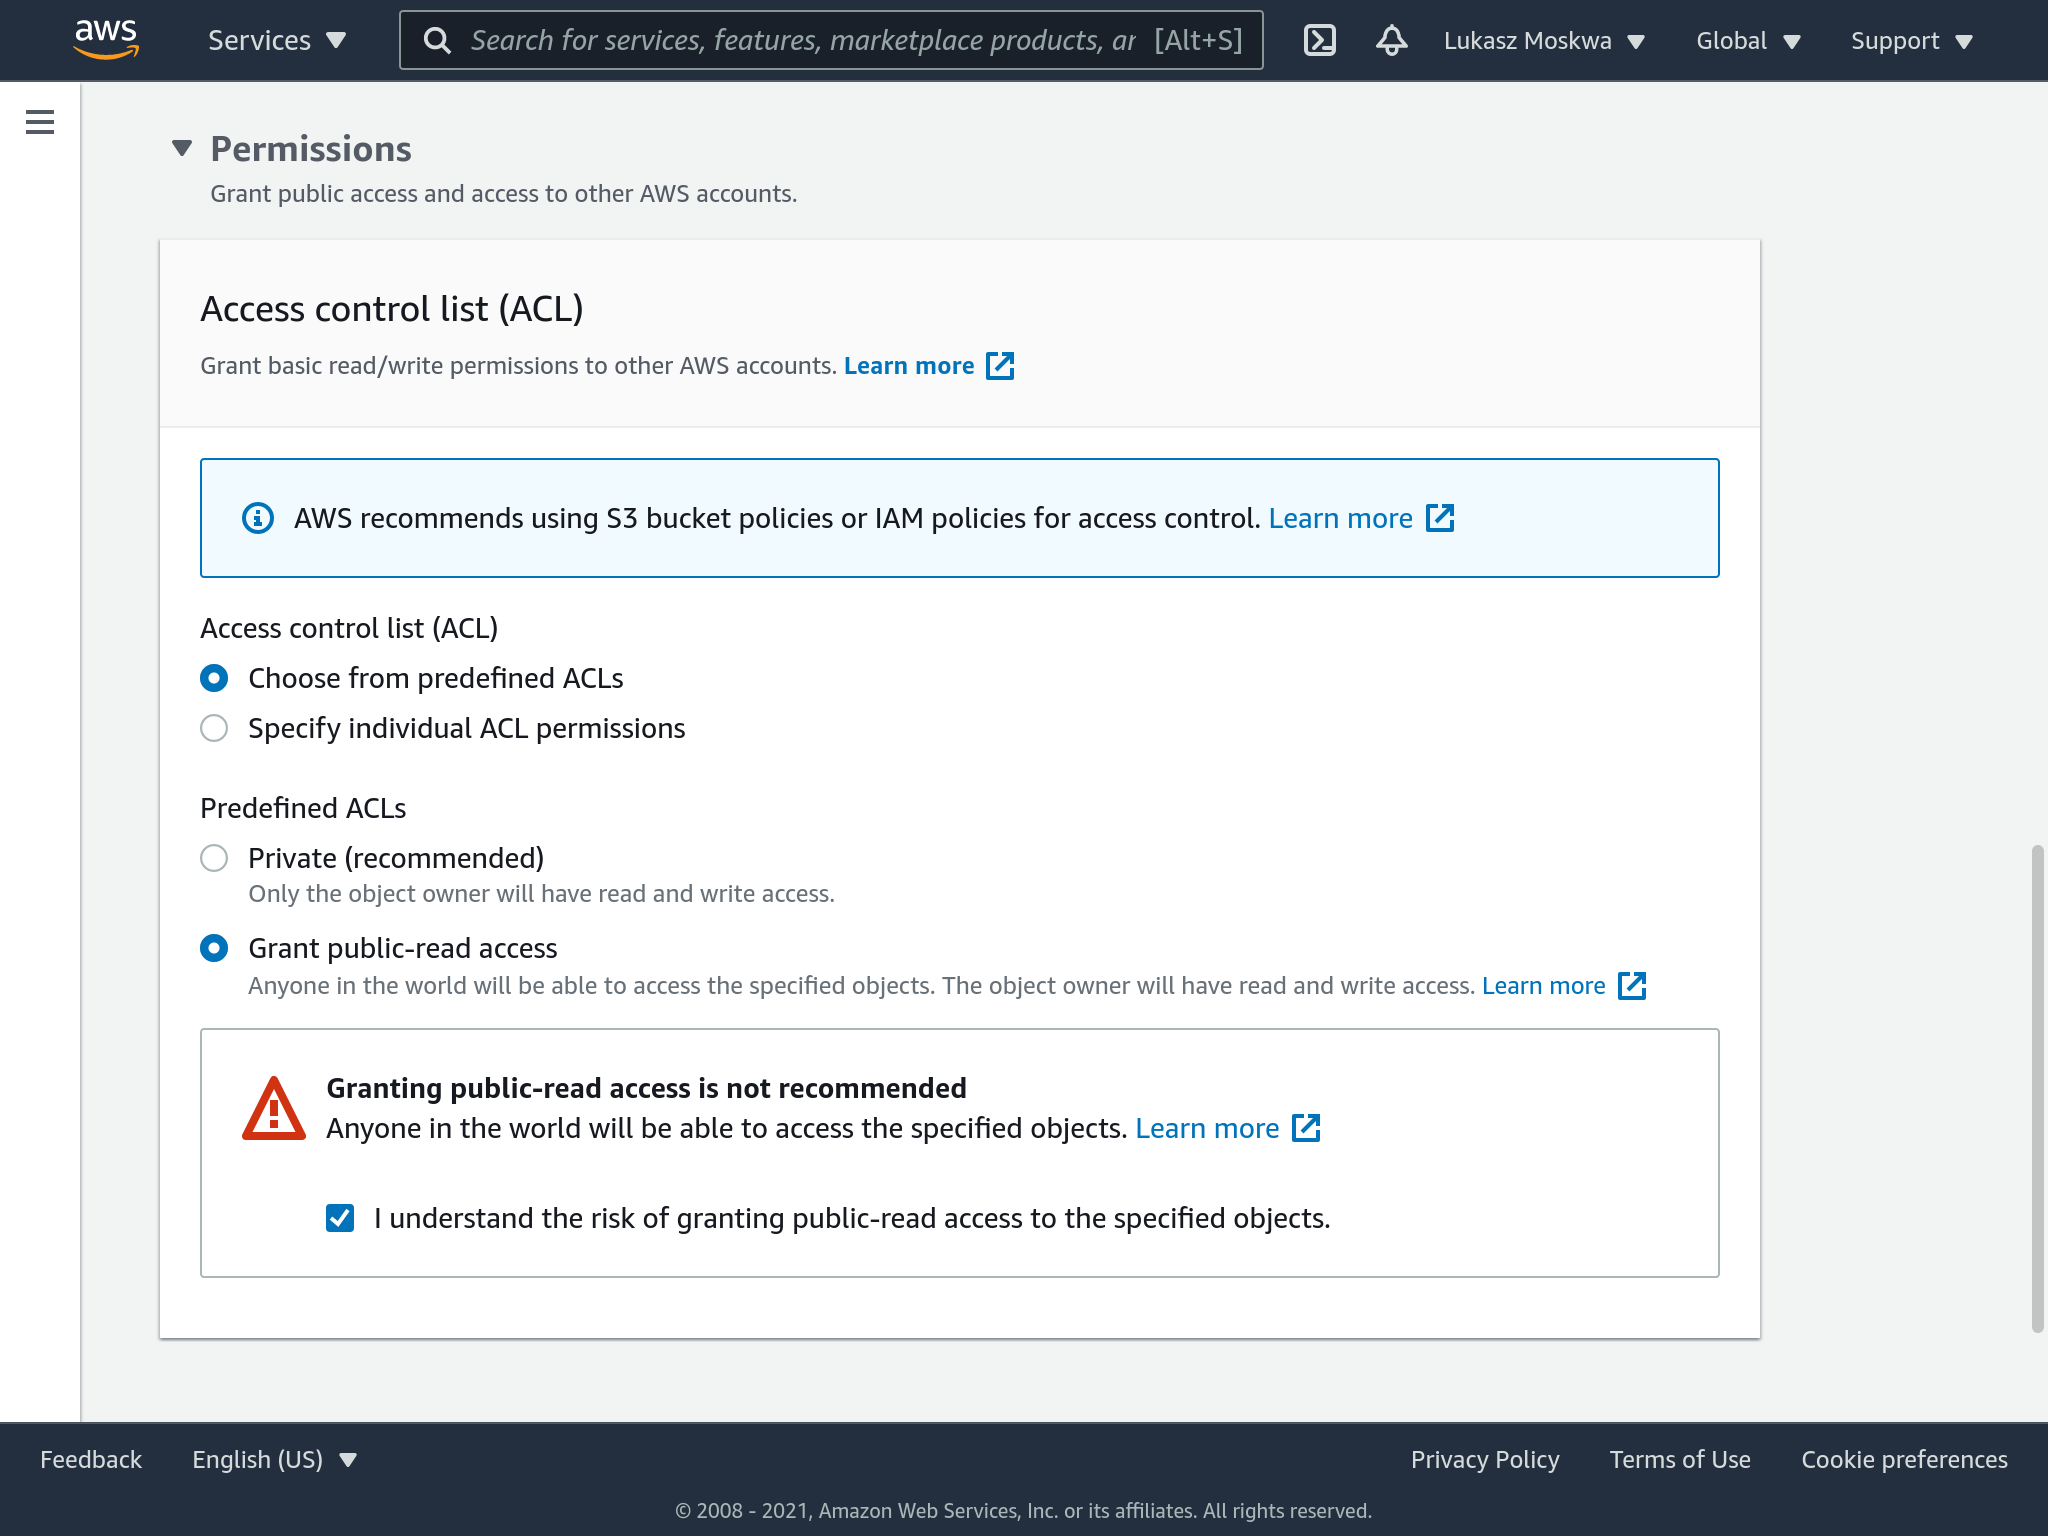Image resolution: width=2048 pixels, height=1536 pixels.
Task: Click external link icon in public-read warning box
Action: (x=1306, y=1128)
